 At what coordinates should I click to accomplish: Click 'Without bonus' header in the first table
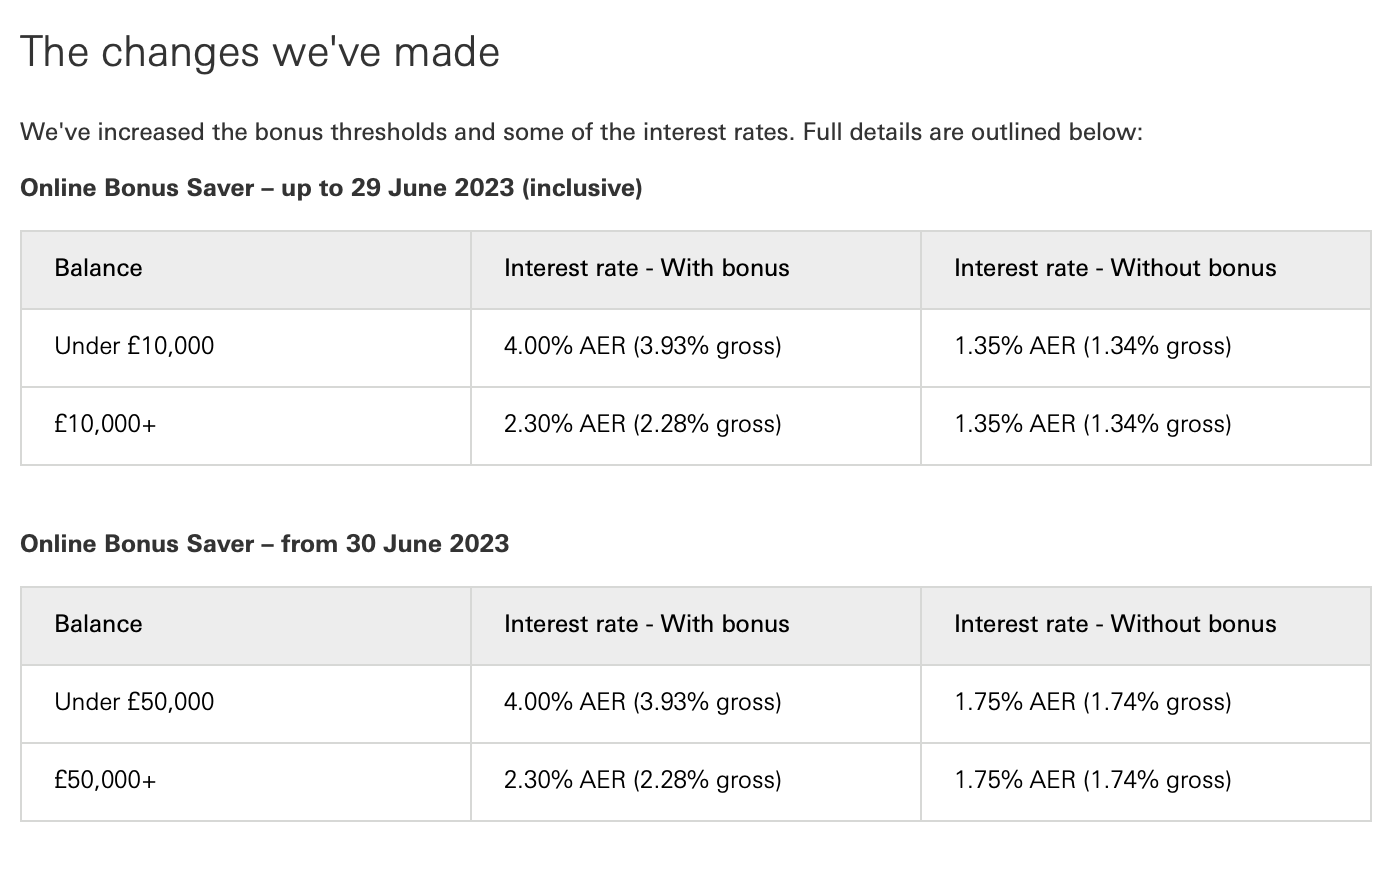click(1146, 270)
